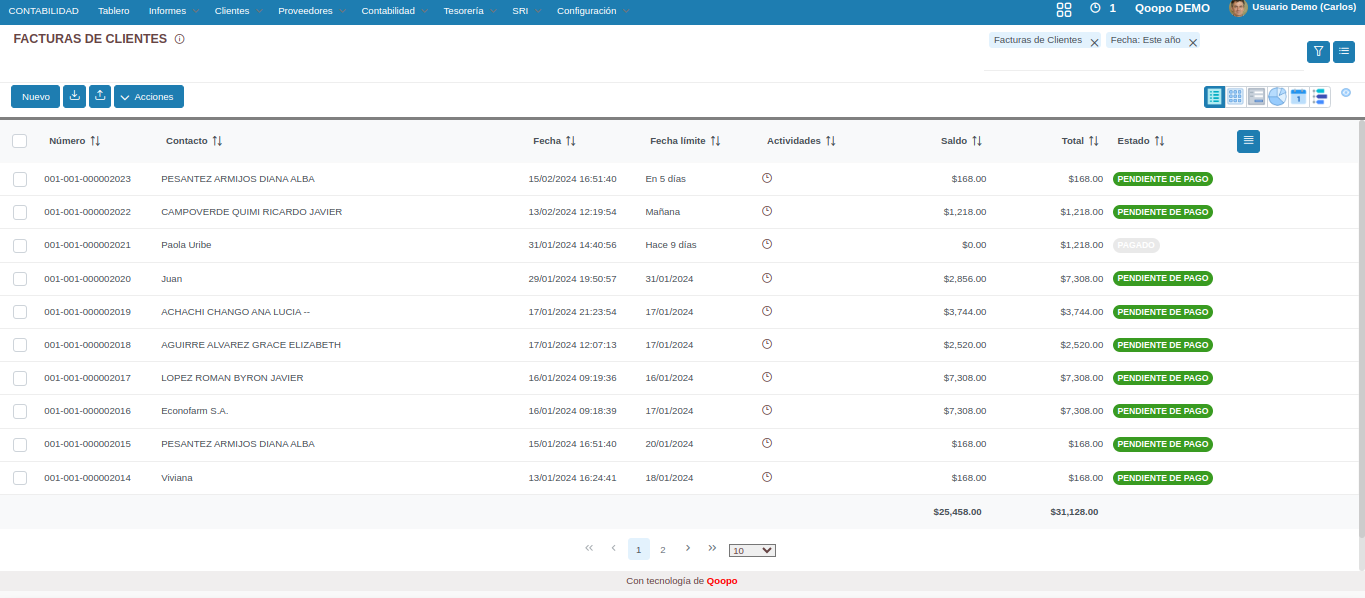Image resolution: width=1365 pixels, height=598 pixels.
Task: Tick the checkbox for Econofarm S.A. row
Action: pos(20,411)
